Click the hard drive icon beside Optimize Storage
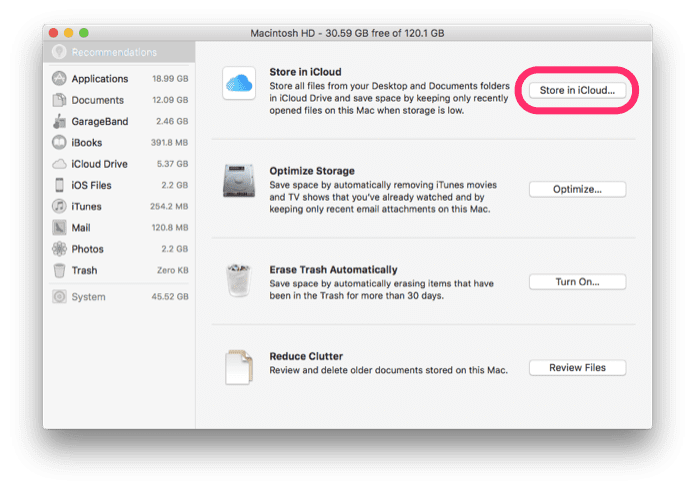 (x=239, y=180)
